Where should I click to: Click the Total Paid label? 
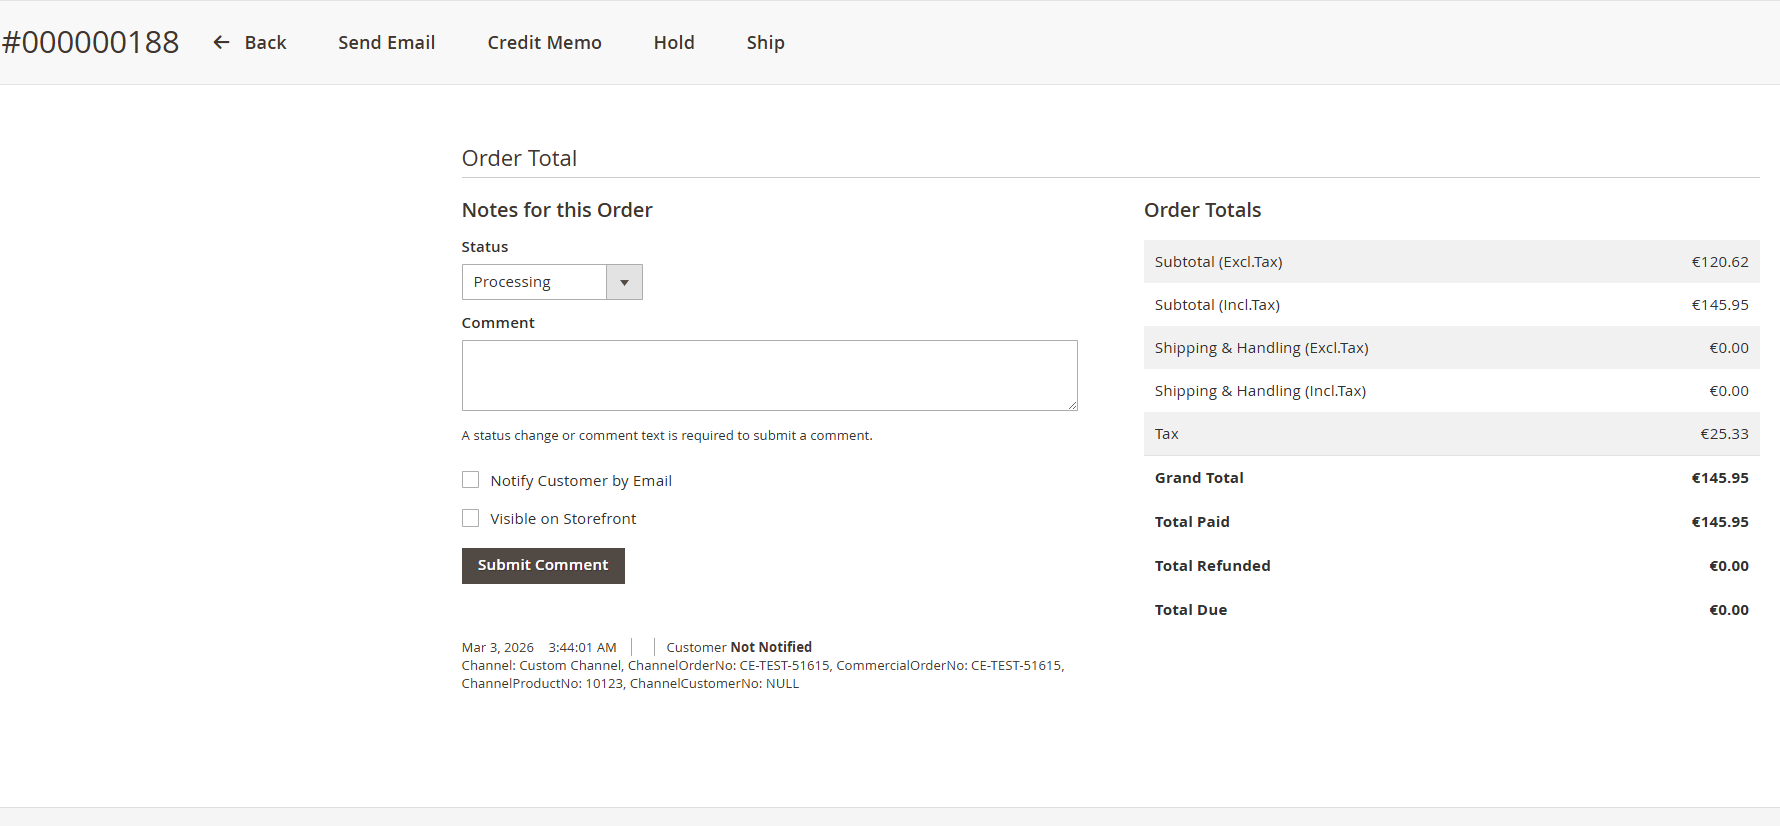(1192, 522)
